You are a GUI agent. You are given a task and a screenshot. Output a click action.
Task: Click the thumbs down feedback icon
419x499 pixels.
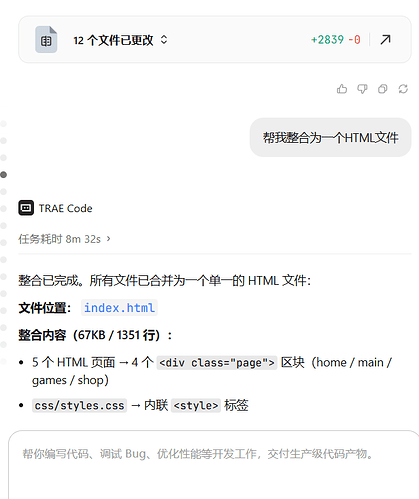click(362, 89)
